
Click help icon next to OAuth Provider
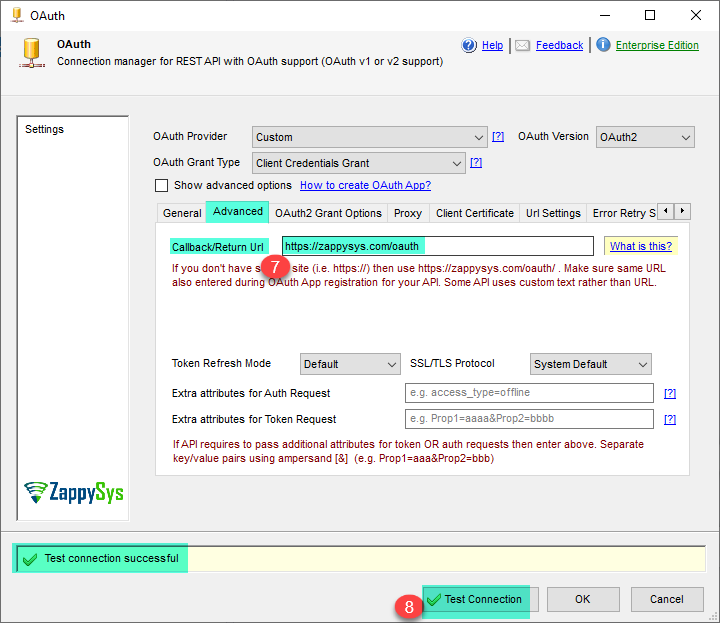(497, 137)
